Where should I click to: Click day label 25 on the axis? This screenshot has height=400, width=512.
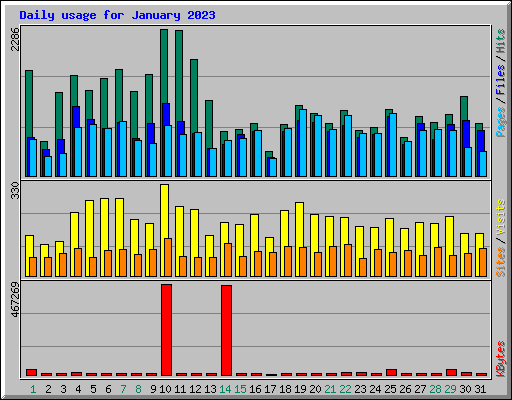390,389
